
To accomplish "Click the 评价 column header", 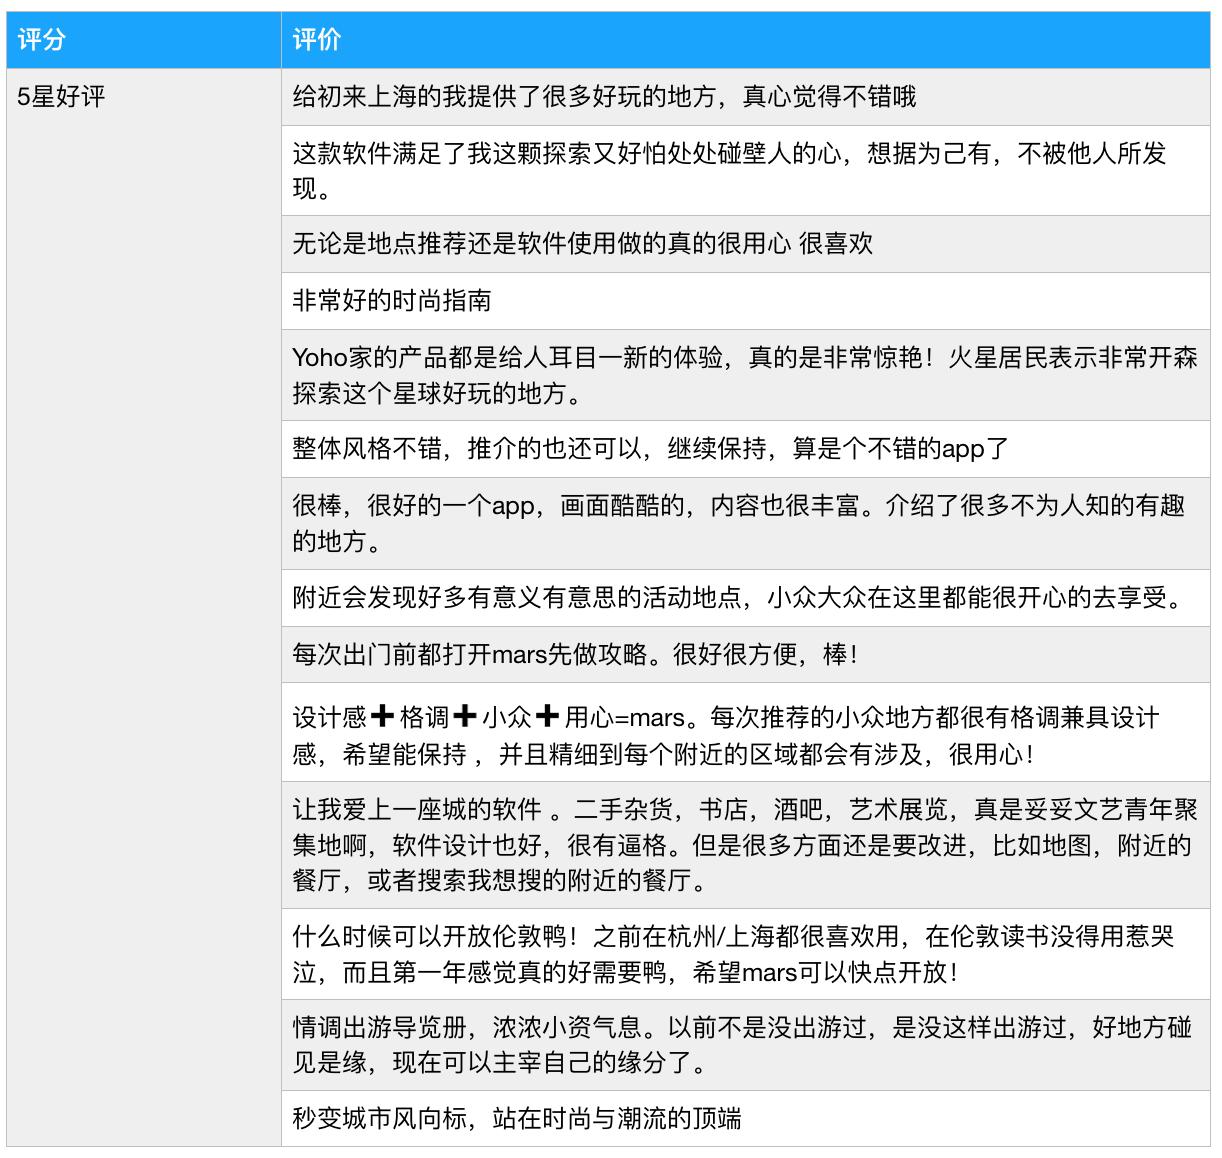I will [x=316, y=40].
